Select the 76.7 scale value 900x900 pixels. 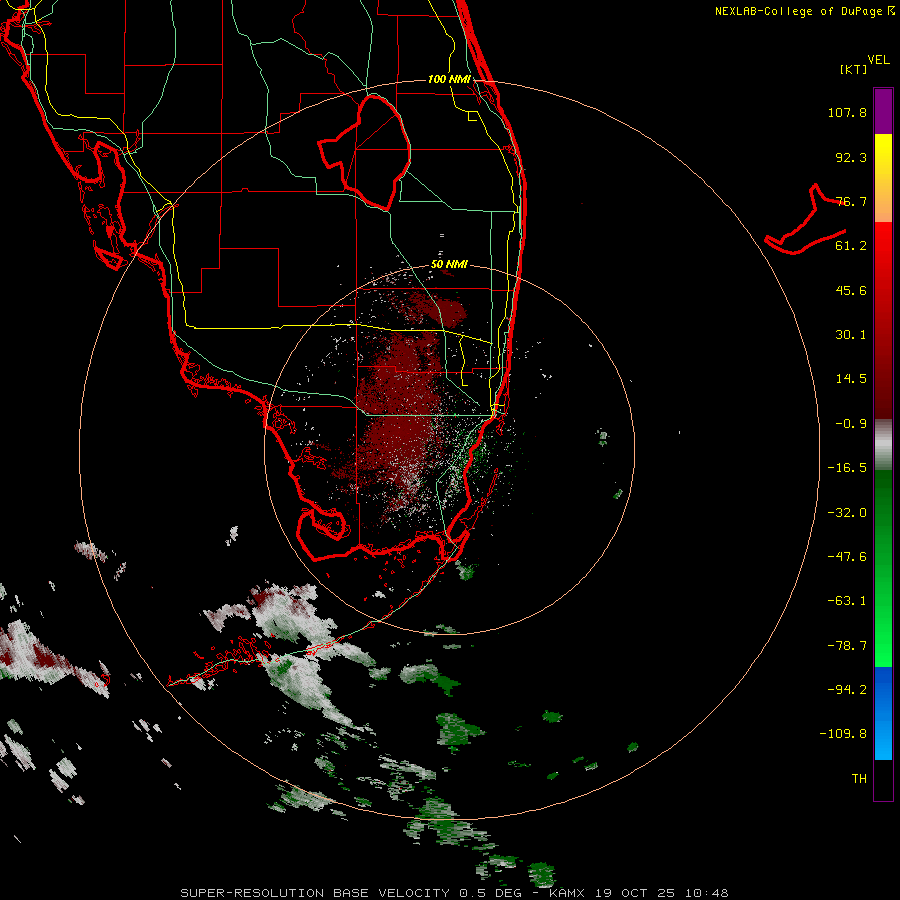coord(851,201)
